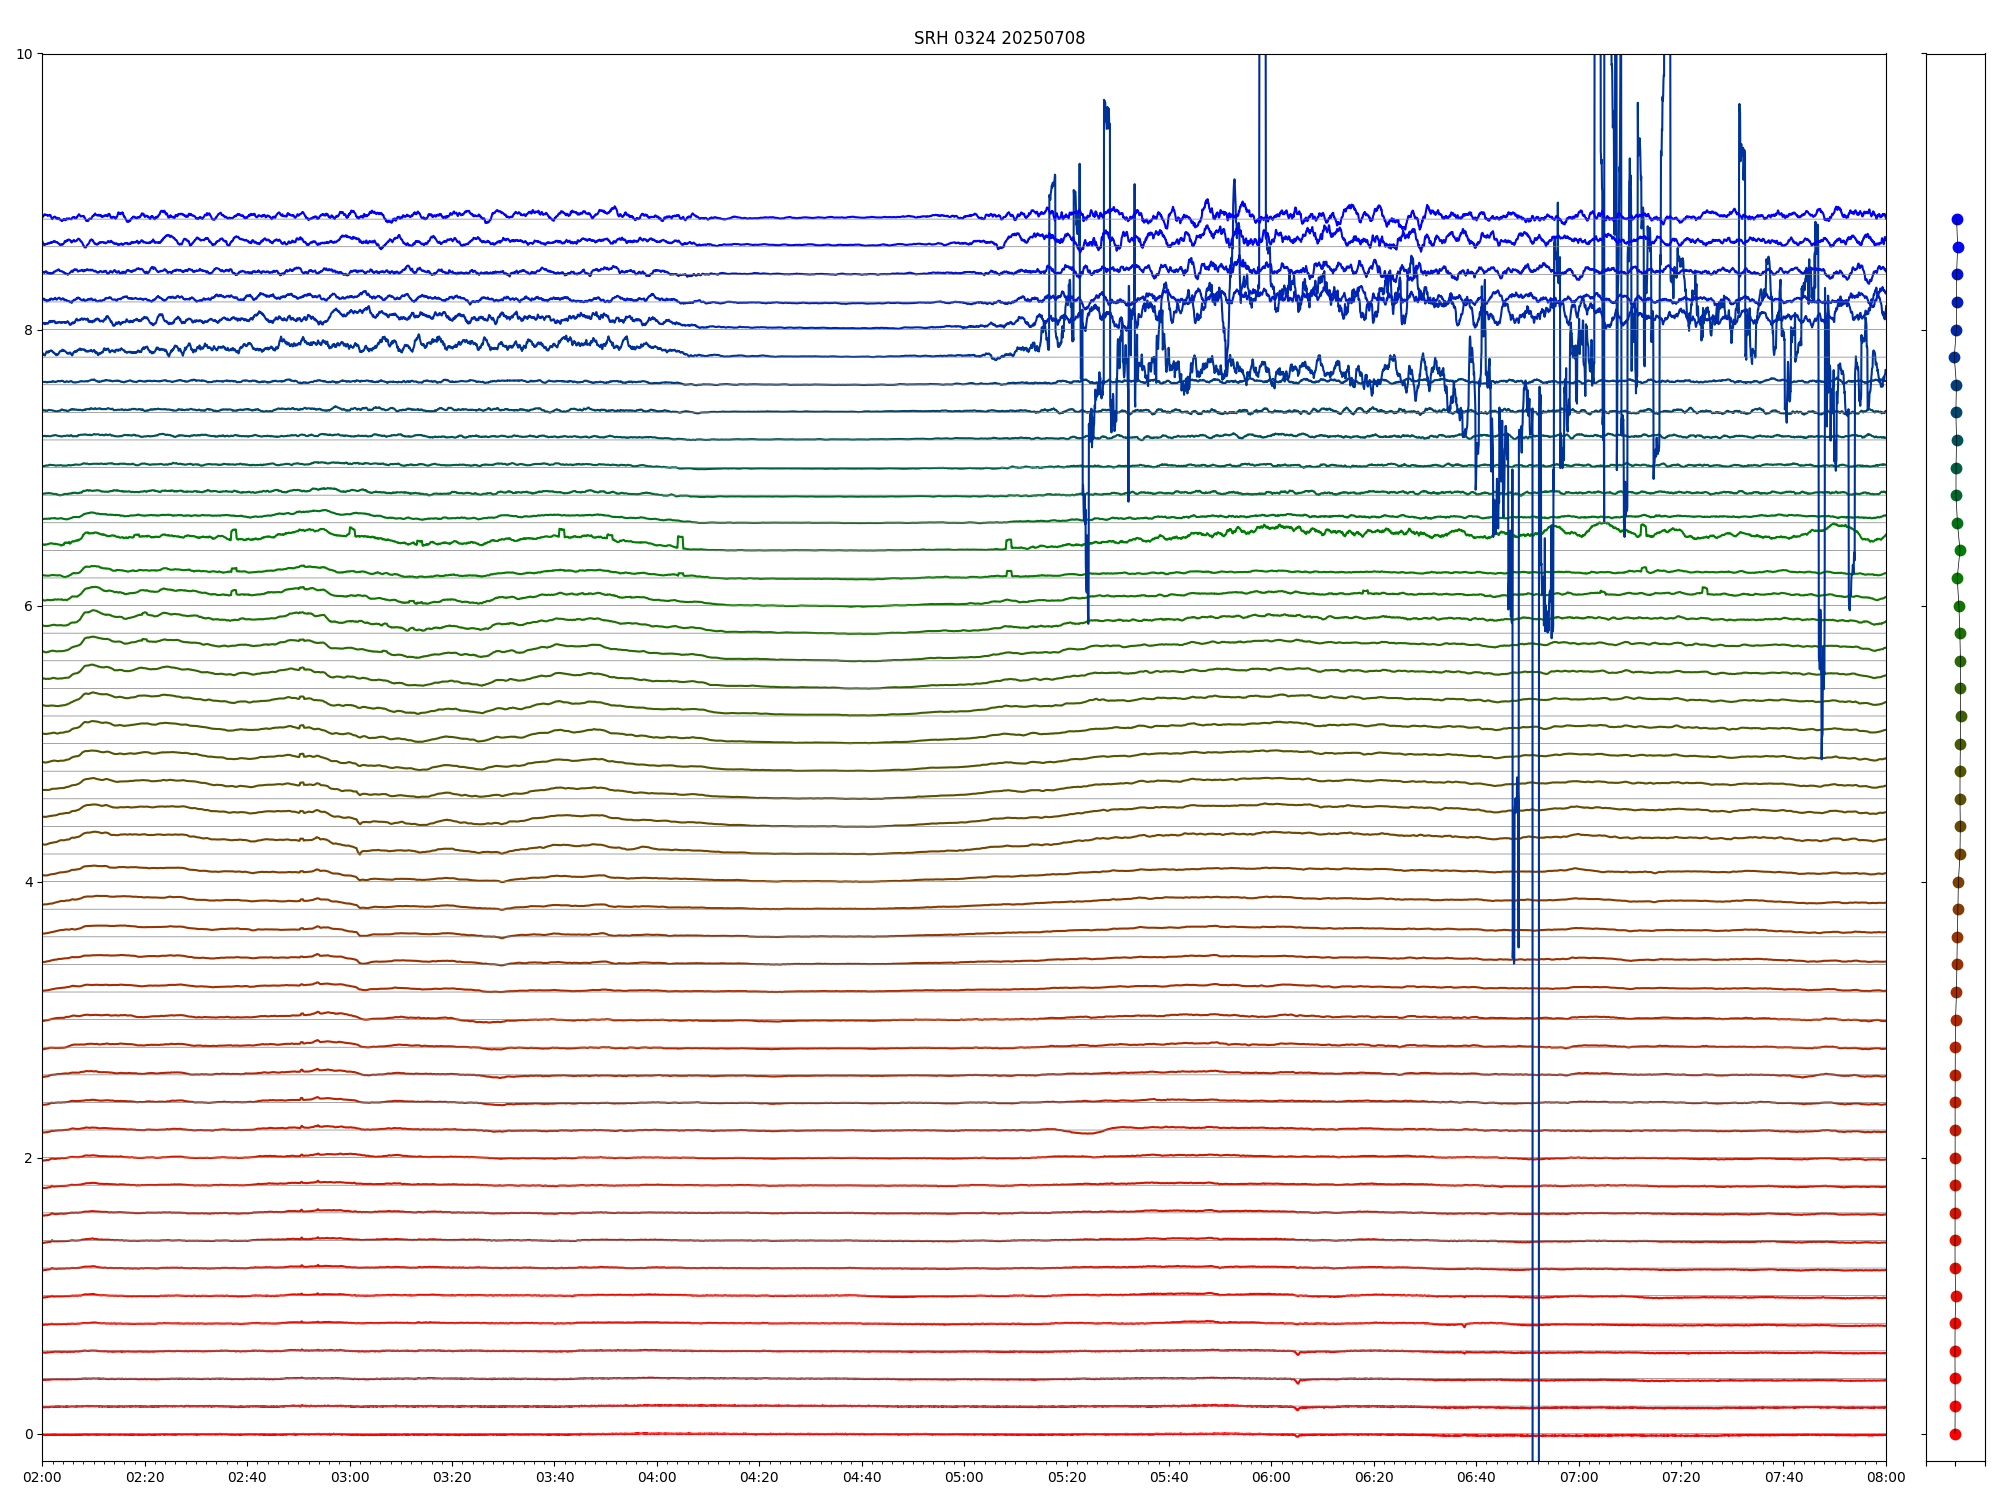Image resolution: width=2000 pixels, height=1500 pixels.
Task: Click the bottommost red dot in right panel
Action: tap(1955, 1434)
